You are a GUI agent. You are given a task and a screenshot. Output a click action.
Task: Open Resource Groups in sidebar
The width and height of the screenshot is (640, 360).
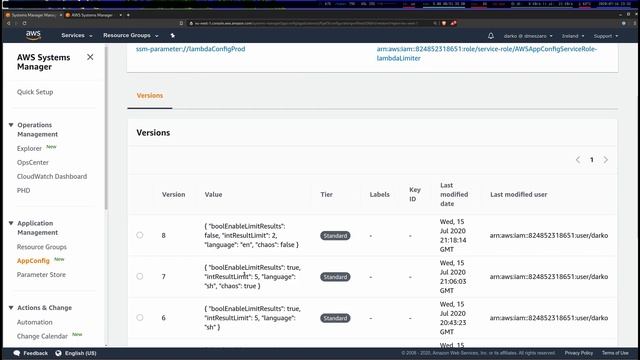click(x=42, y=247)
